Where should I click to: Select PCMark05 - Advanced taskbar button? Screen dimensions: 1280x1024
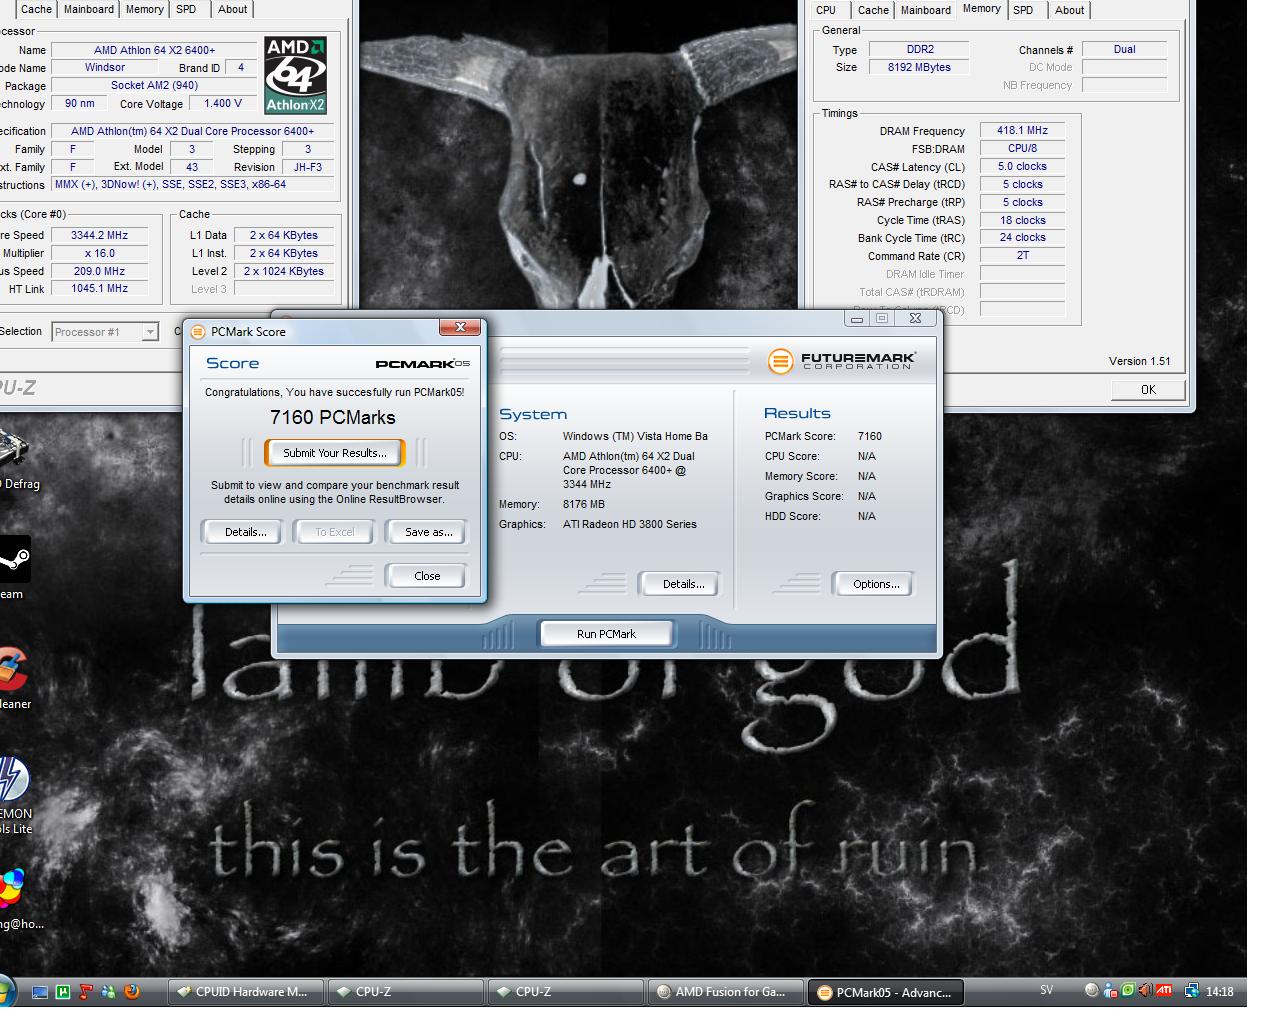[x=885, y=992]
